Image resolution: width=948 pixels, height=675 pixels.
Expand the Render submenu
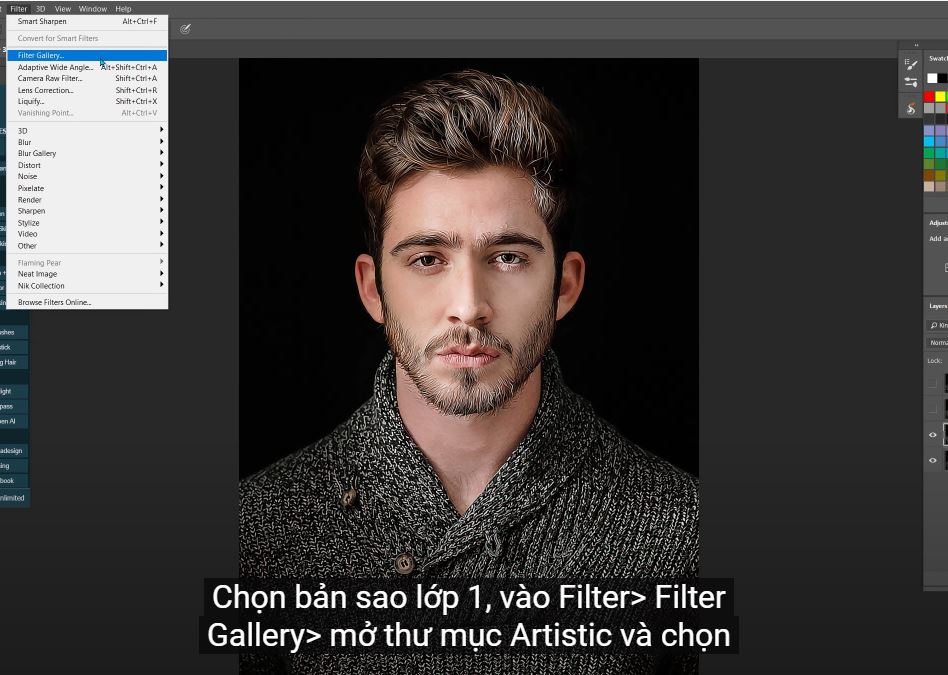[x=87, y=200]
